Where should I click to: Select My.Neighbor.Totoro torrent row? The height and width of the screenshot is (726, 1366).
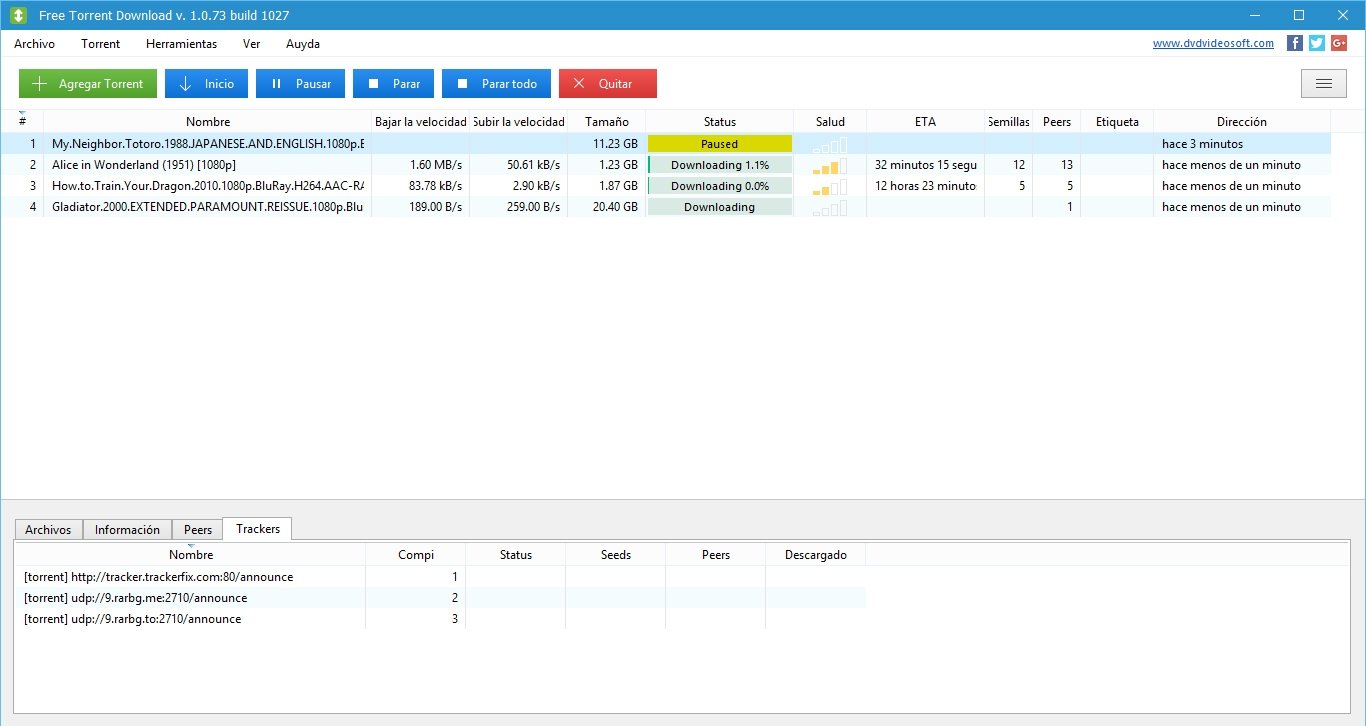666,144
